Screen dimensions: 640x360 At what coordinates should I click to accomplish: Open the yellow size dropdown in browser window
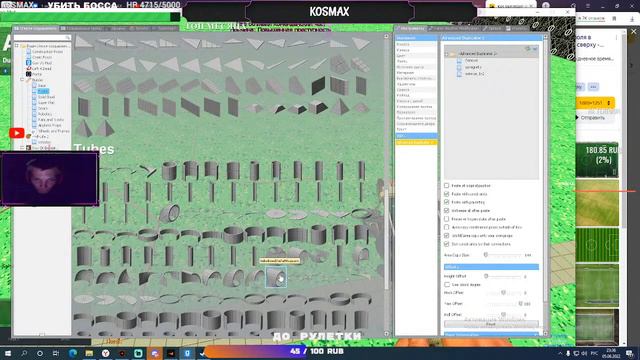[x=595, y=103]
